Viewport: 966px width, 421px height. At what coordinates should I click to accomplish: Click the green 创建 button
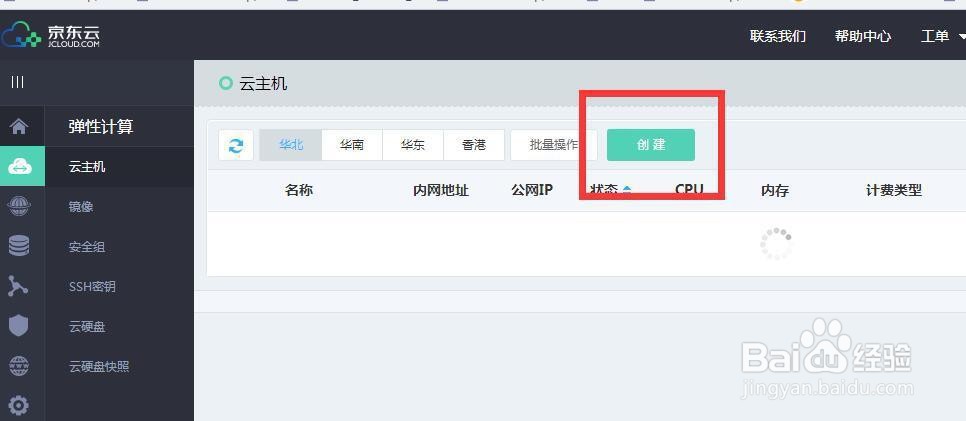(651, 145)
